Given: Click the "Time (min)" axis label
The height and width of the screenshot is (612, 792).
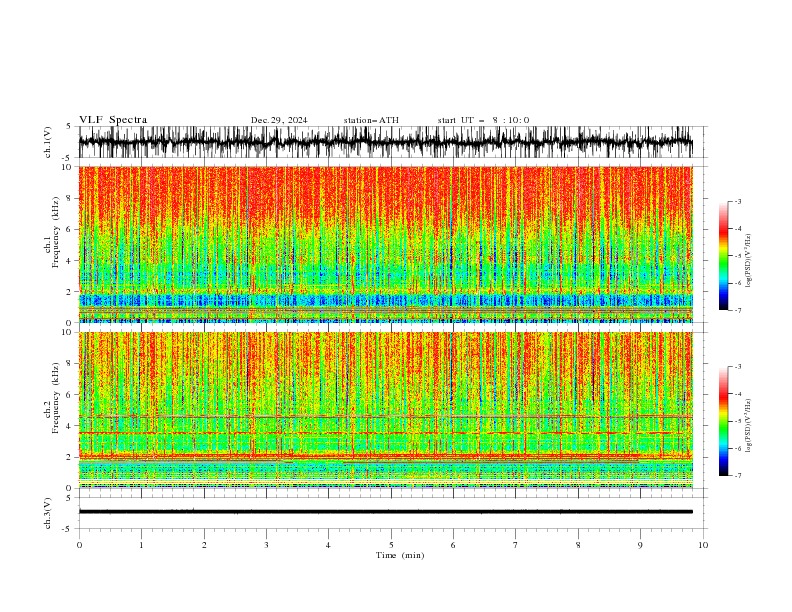Looking at the screenshot, I should (400, 555).
